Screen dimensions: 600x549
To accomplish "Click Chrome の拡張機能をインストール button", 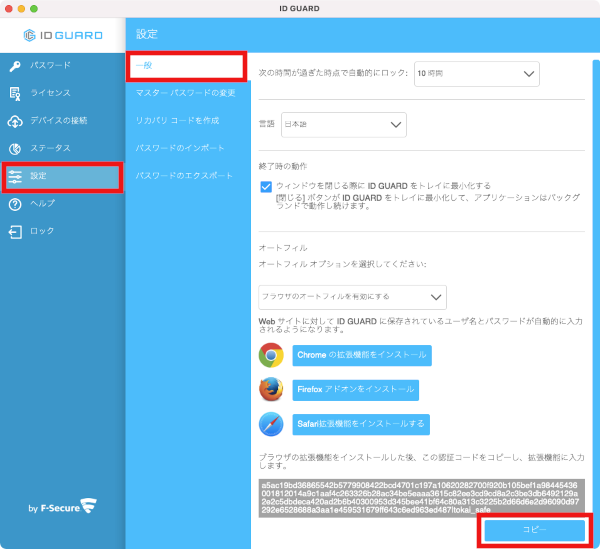I will pos(362,355).
